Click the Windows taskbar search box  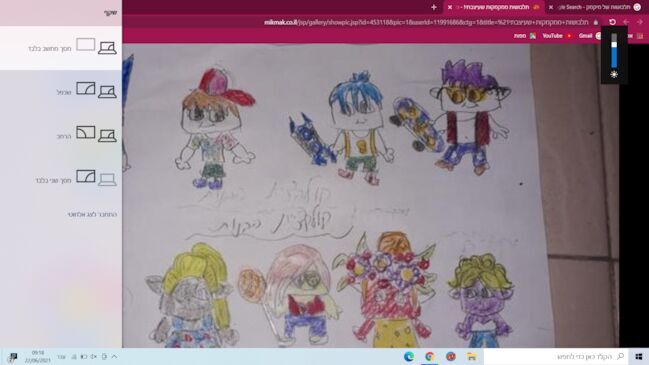pyautogui.click(x=556, y=356)
